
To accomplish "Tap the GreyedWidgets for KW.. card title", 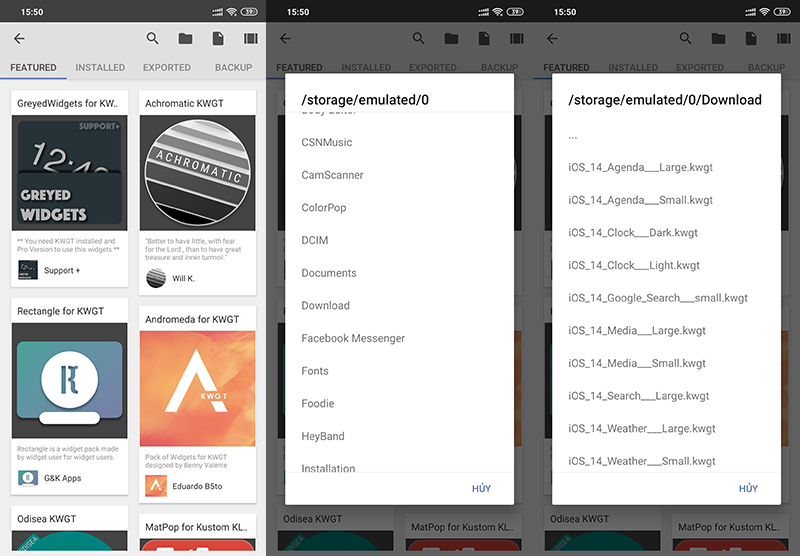I will (68, 104).
